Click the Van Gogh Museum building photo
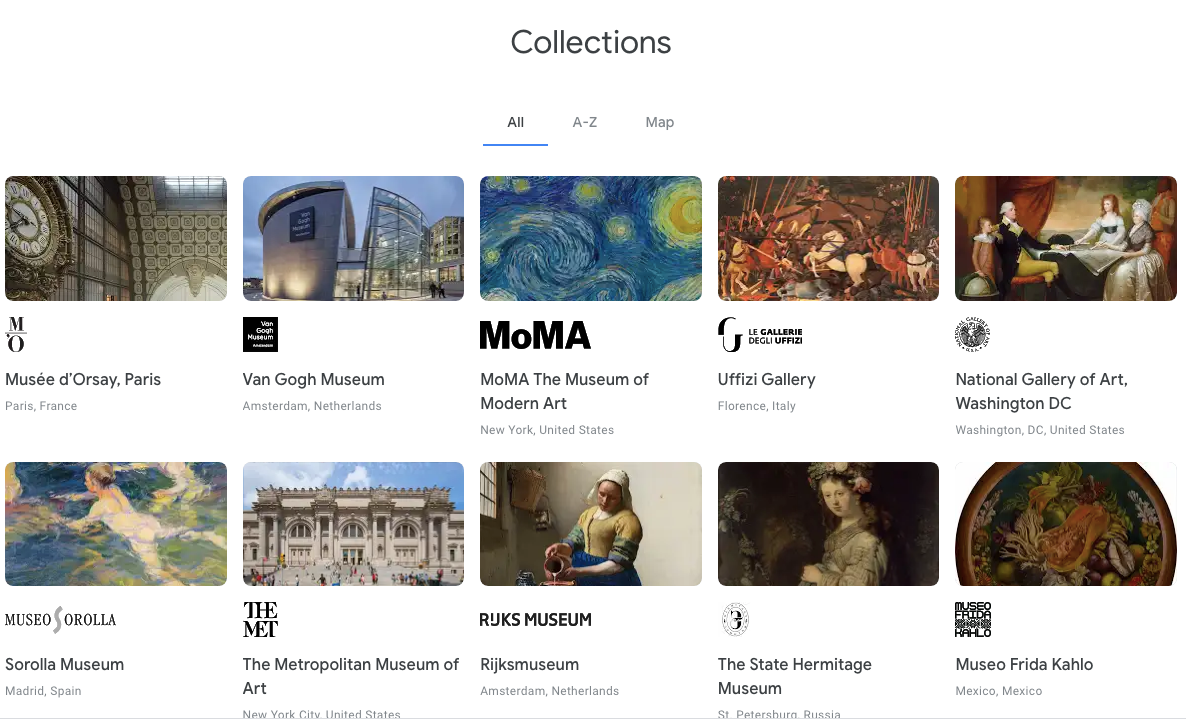 pyautogui.click(x=353, y=238)
